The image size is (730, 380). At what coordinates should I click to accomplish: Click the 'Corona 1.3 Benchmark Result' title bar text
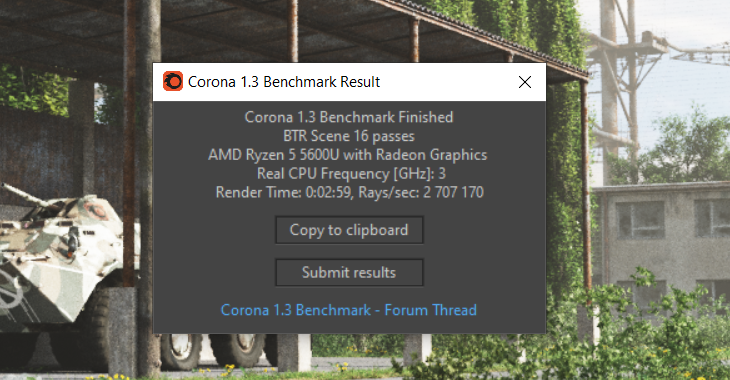point(284,82)
